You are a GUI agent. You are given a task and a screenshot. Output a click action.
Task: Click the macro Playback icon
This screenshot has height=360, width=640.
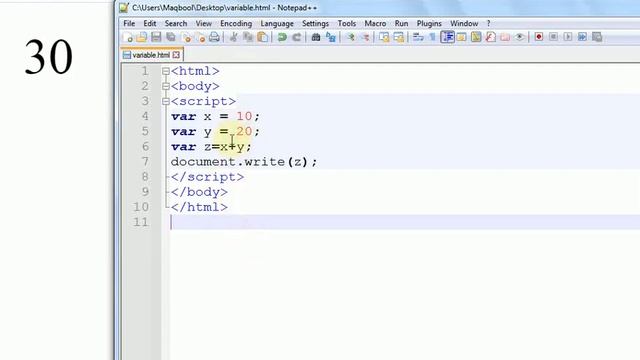click(x=568, y=37)
